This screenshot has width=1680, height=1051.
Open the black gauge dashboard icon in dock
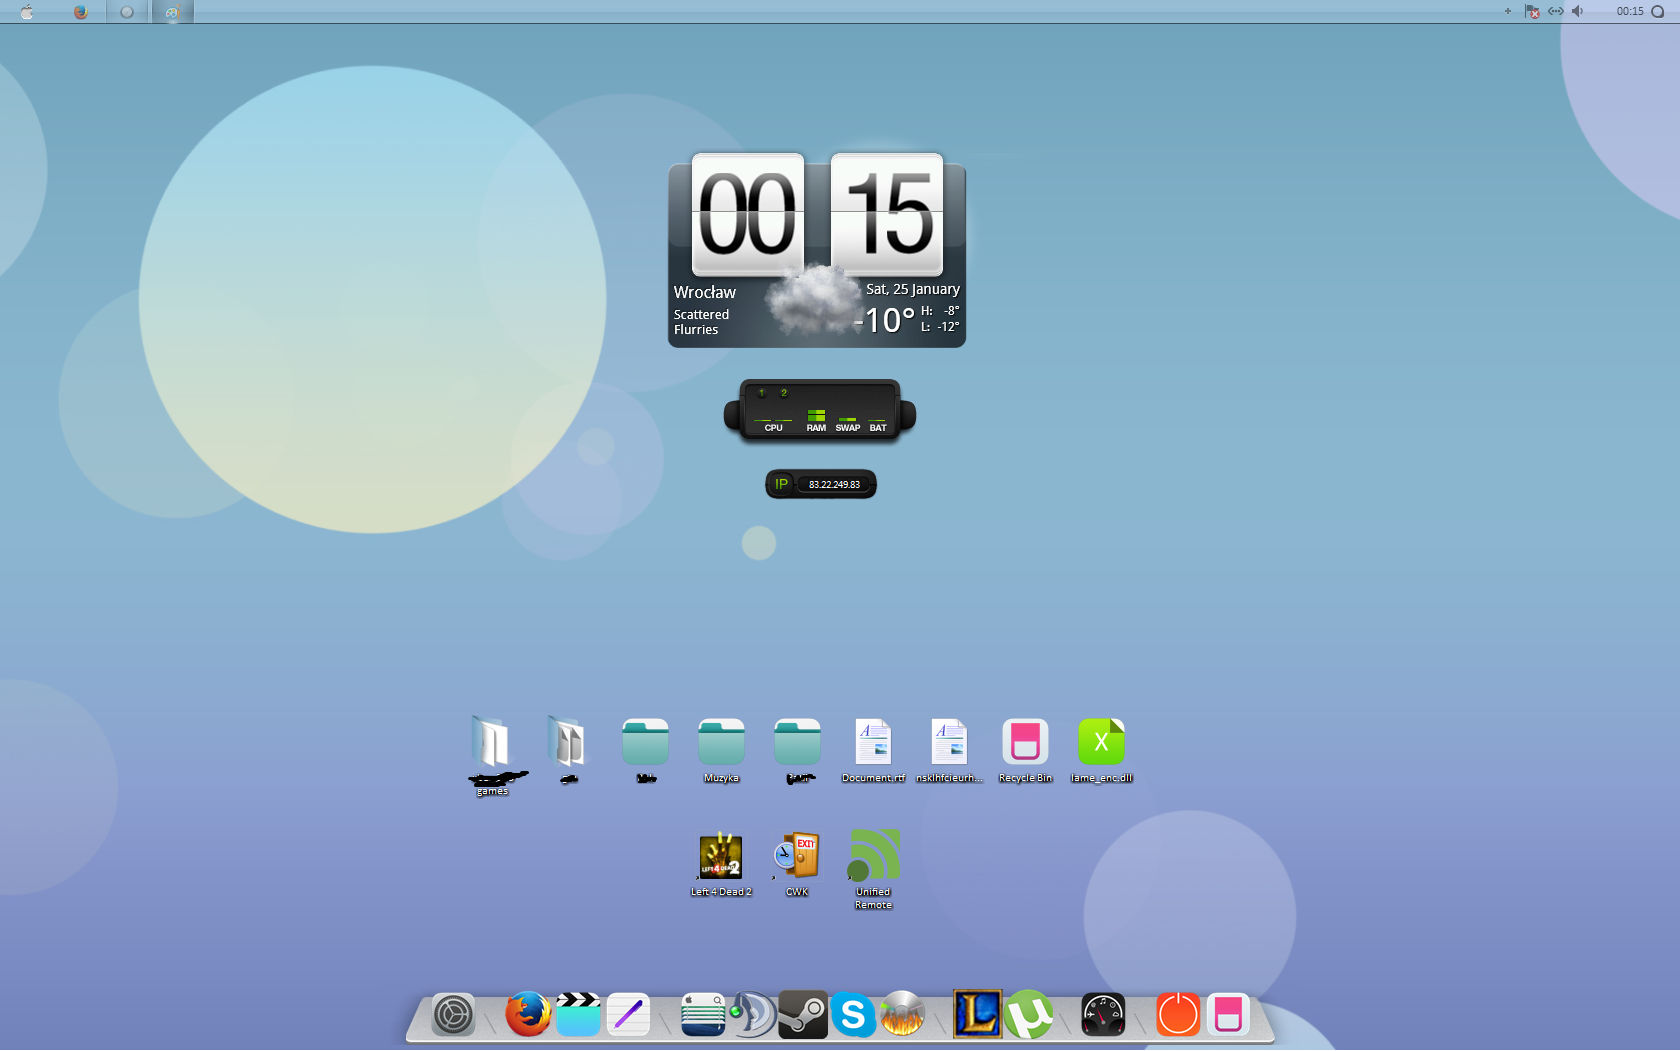pos(1103,1015)
